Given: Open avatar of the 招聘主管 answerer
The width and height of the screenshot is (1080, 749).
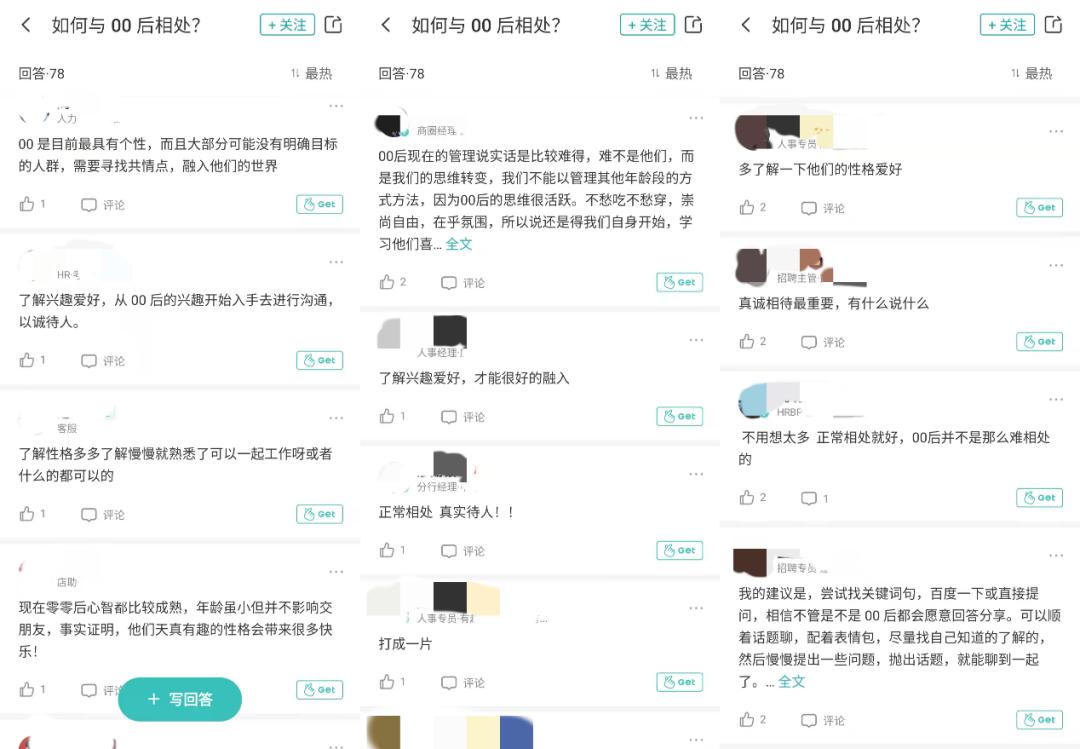Looking at the screenshot, I should (752, 266).
